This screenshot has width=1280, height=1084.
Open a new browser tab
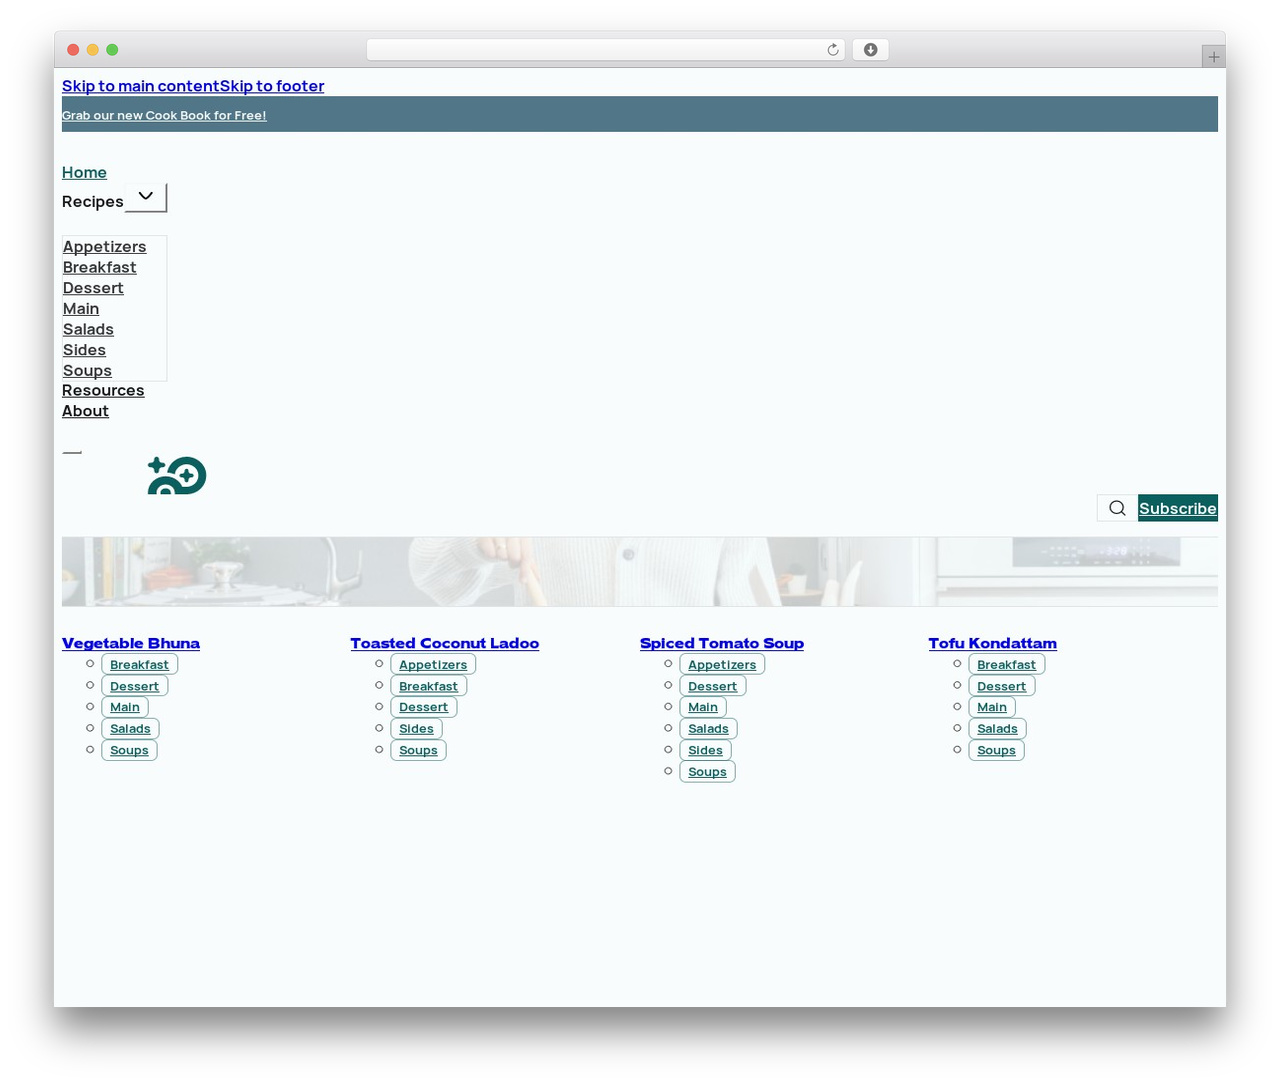point(1213,57)
